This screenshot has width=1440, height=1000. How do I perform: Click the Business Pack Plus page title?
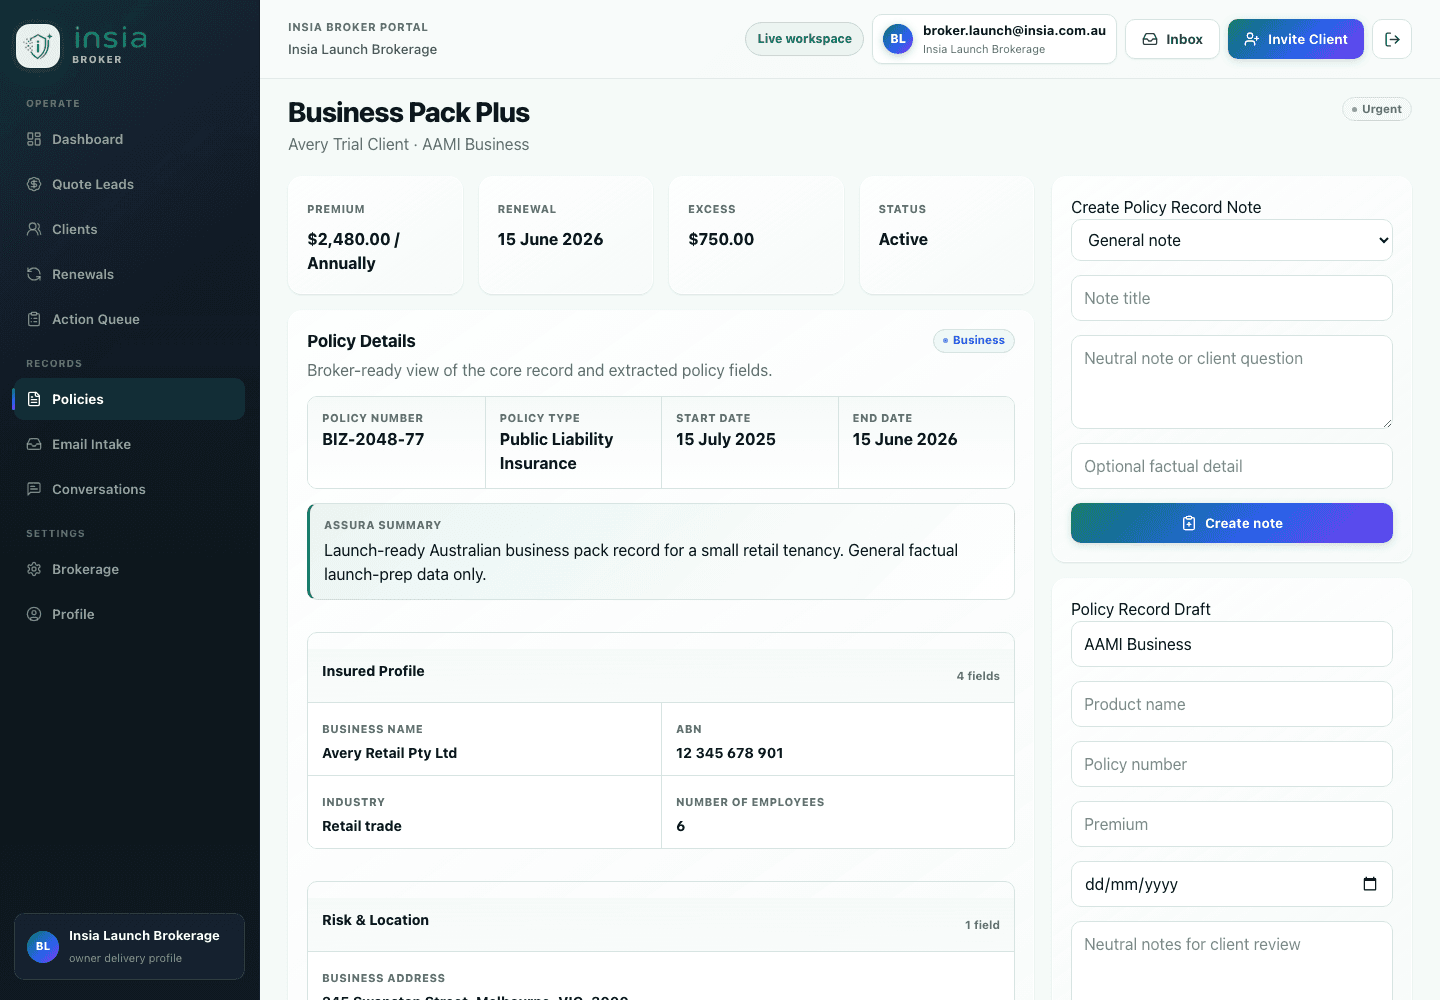click(x=409, y=112)
